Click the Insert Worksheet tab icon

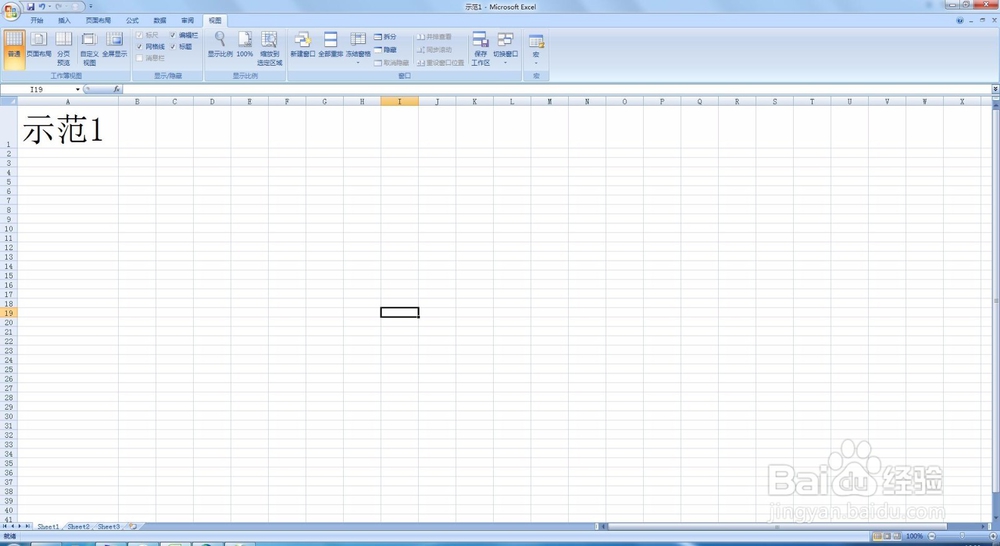pos(133,527)
